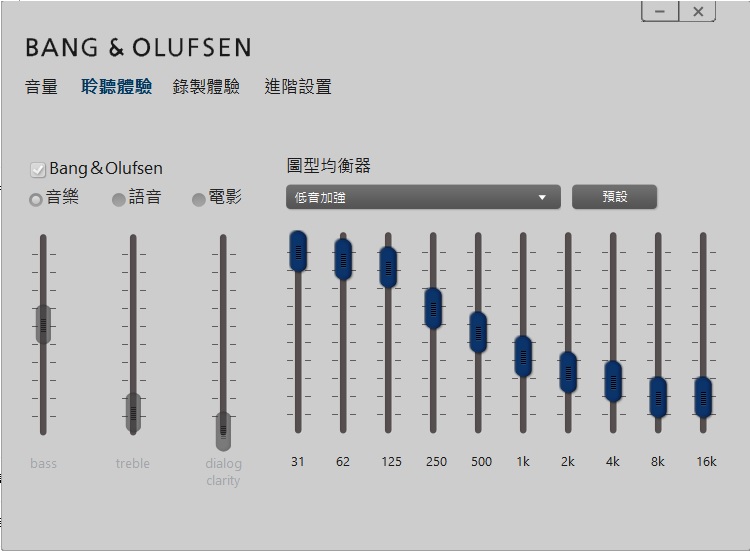This screenshot has height=551, width=750.
Task: Click the bass slider handle
Action: click(43, 325)
